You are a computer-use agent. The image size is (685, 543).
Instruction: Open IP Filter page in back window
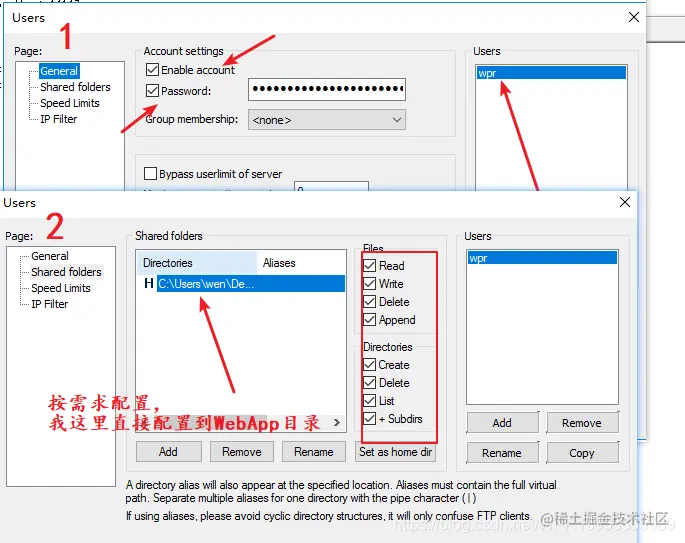coord(59,119)
